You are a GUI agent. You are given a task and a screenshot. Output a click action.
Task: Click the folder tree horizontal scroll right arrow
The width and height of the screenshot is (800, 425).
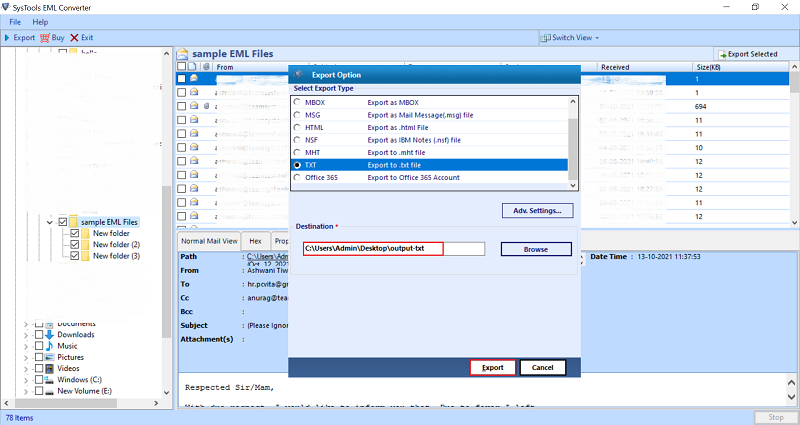pos(156,403)
